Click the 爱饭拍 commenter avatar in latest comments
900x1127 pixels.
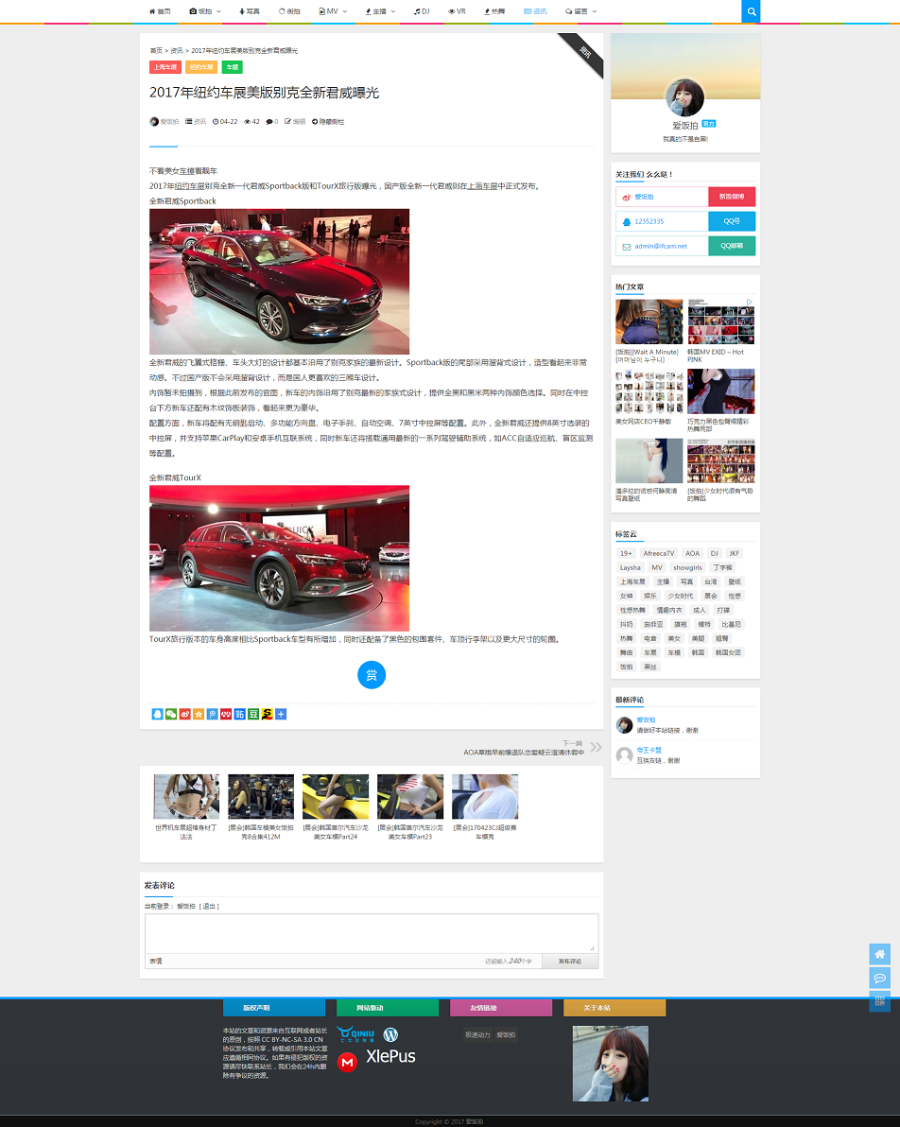click(624, 724)
